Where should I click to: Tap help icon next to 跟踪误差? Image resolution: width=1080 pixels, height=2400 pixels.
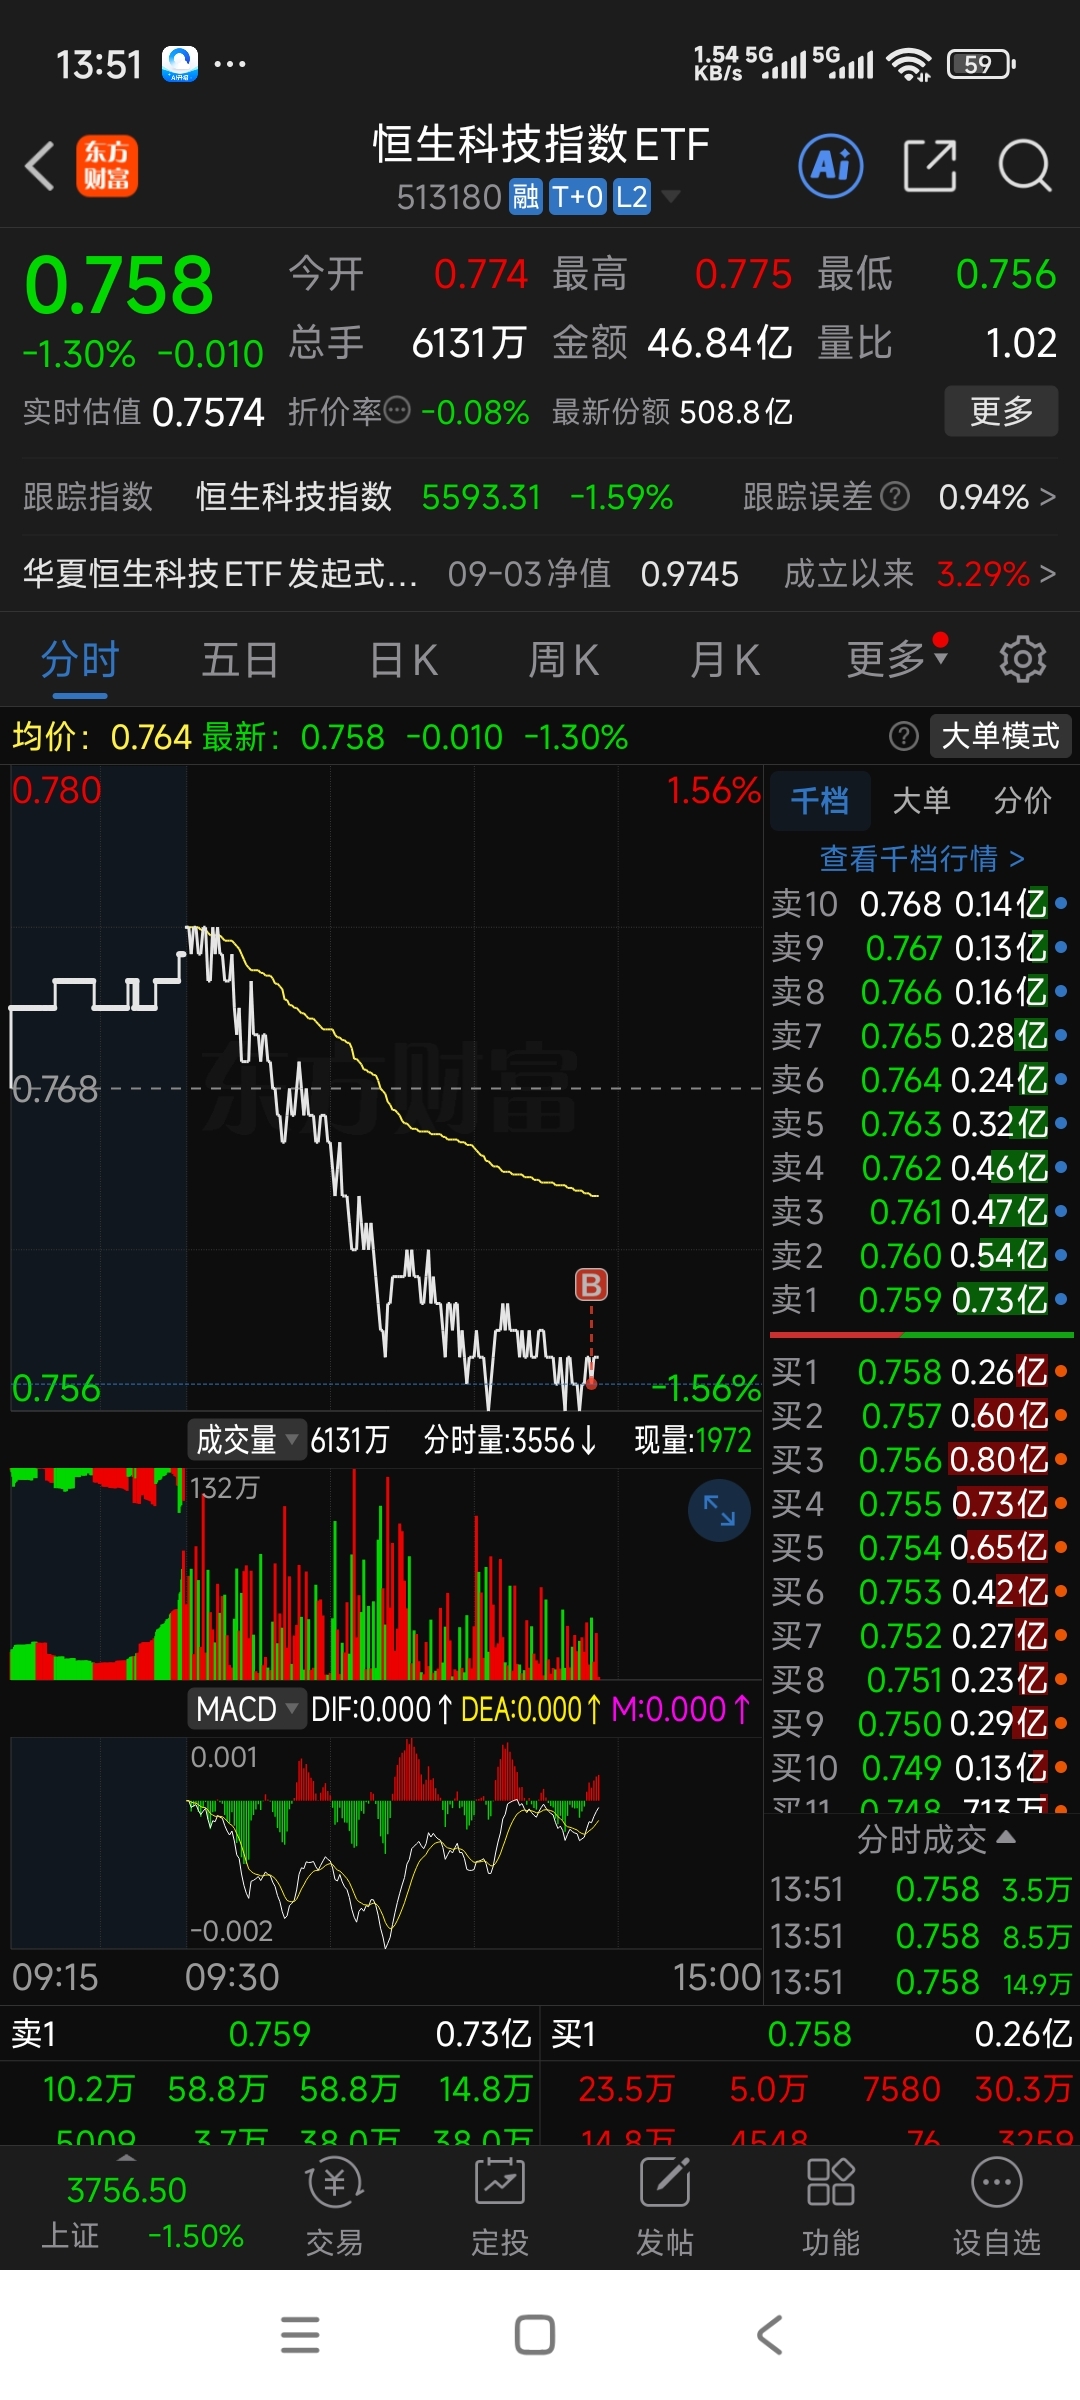point(895,496)
